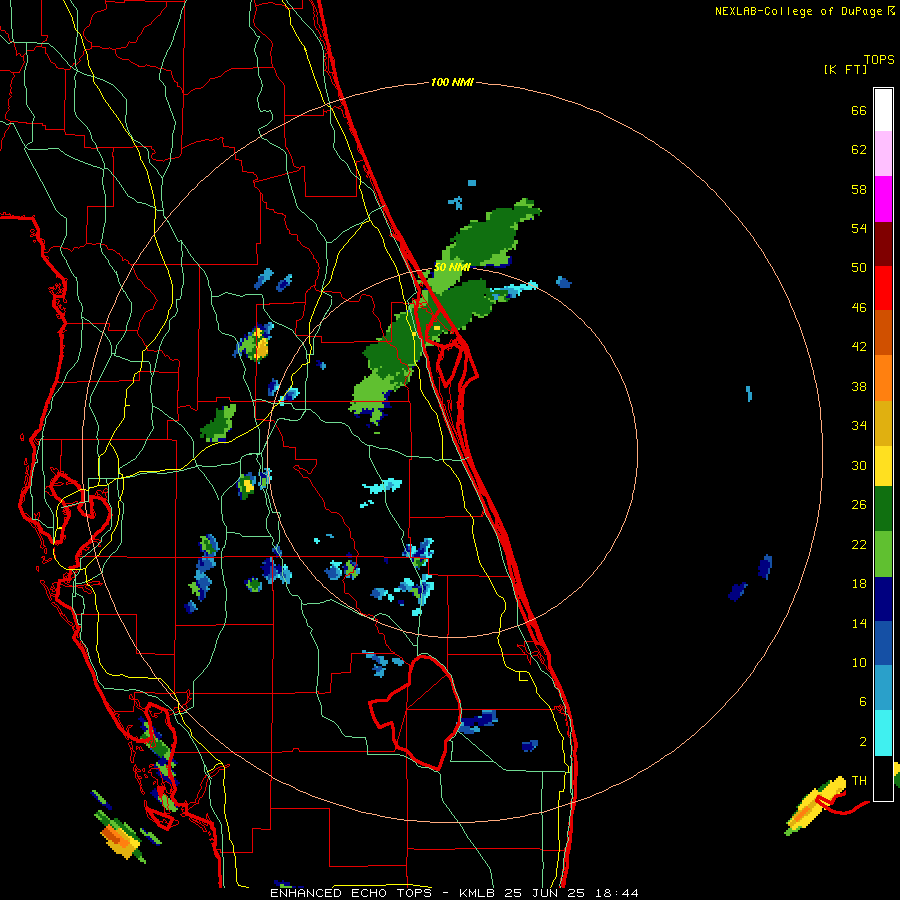The width and height of the screenshot is (900, 900).
Task: Select the cyan legend swatch
Action: point(883,733)
